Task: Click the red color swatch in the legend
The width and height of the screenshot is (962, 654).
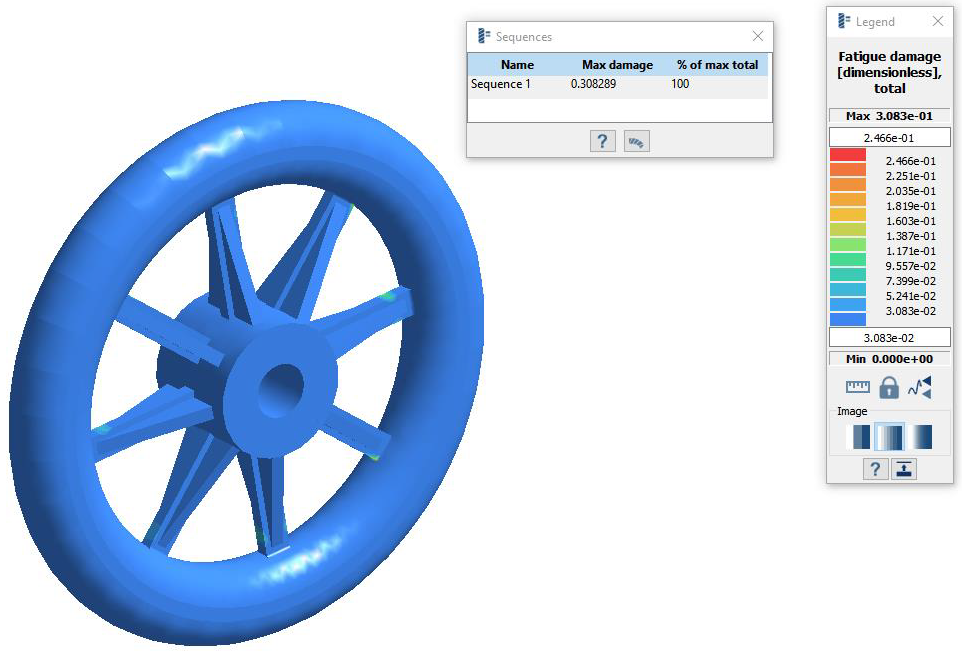Action: tap(848, 155)
